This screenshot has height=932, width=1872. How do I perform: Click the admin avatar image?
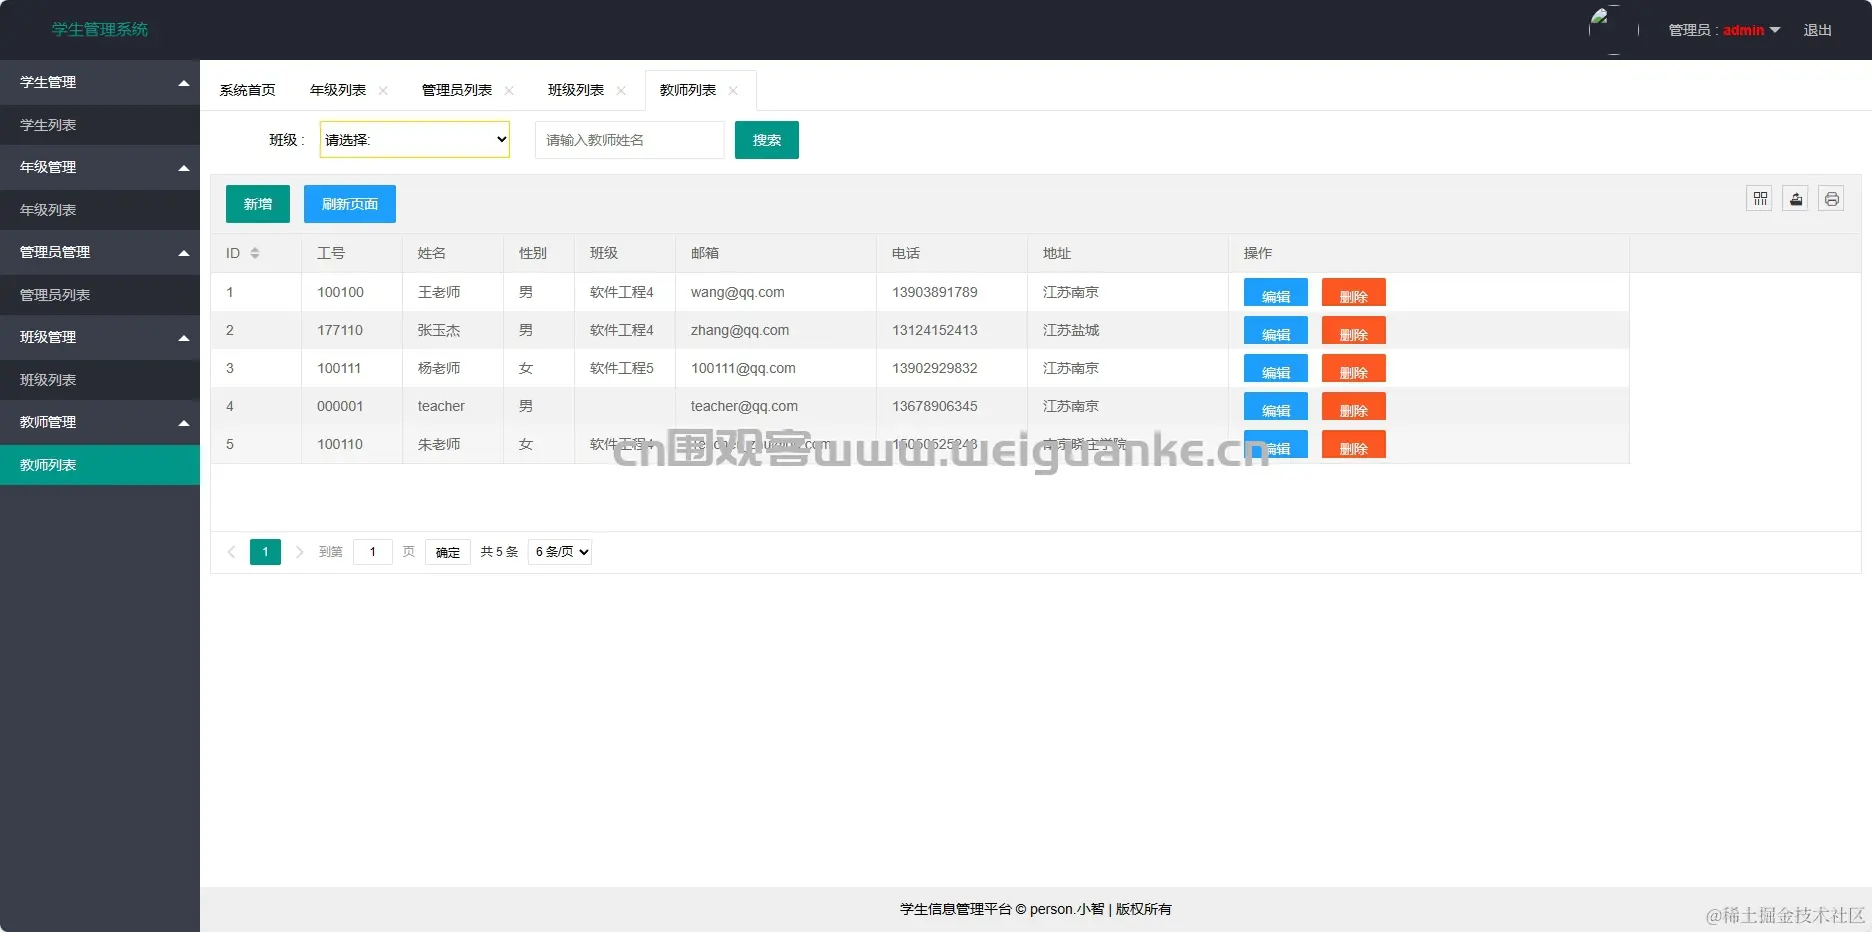pyautogui.click(x=1613, y=30)
